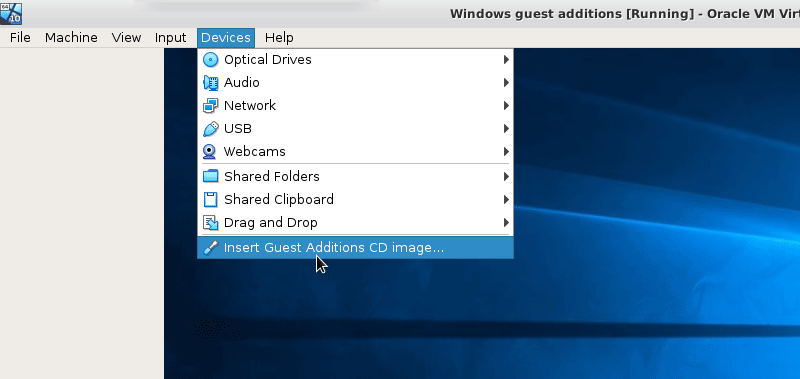Expand the Shared Clipboard submenu arrow
Image resolution: width=800 pixels, height=379 pixels.
pyautogui.click(x=506, y=199)
